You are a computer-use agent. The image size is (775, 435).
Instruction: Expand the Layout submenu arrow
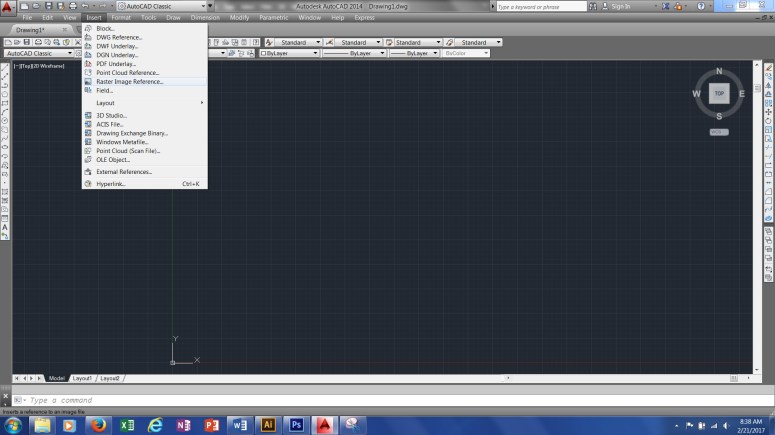tap(202, 103)
